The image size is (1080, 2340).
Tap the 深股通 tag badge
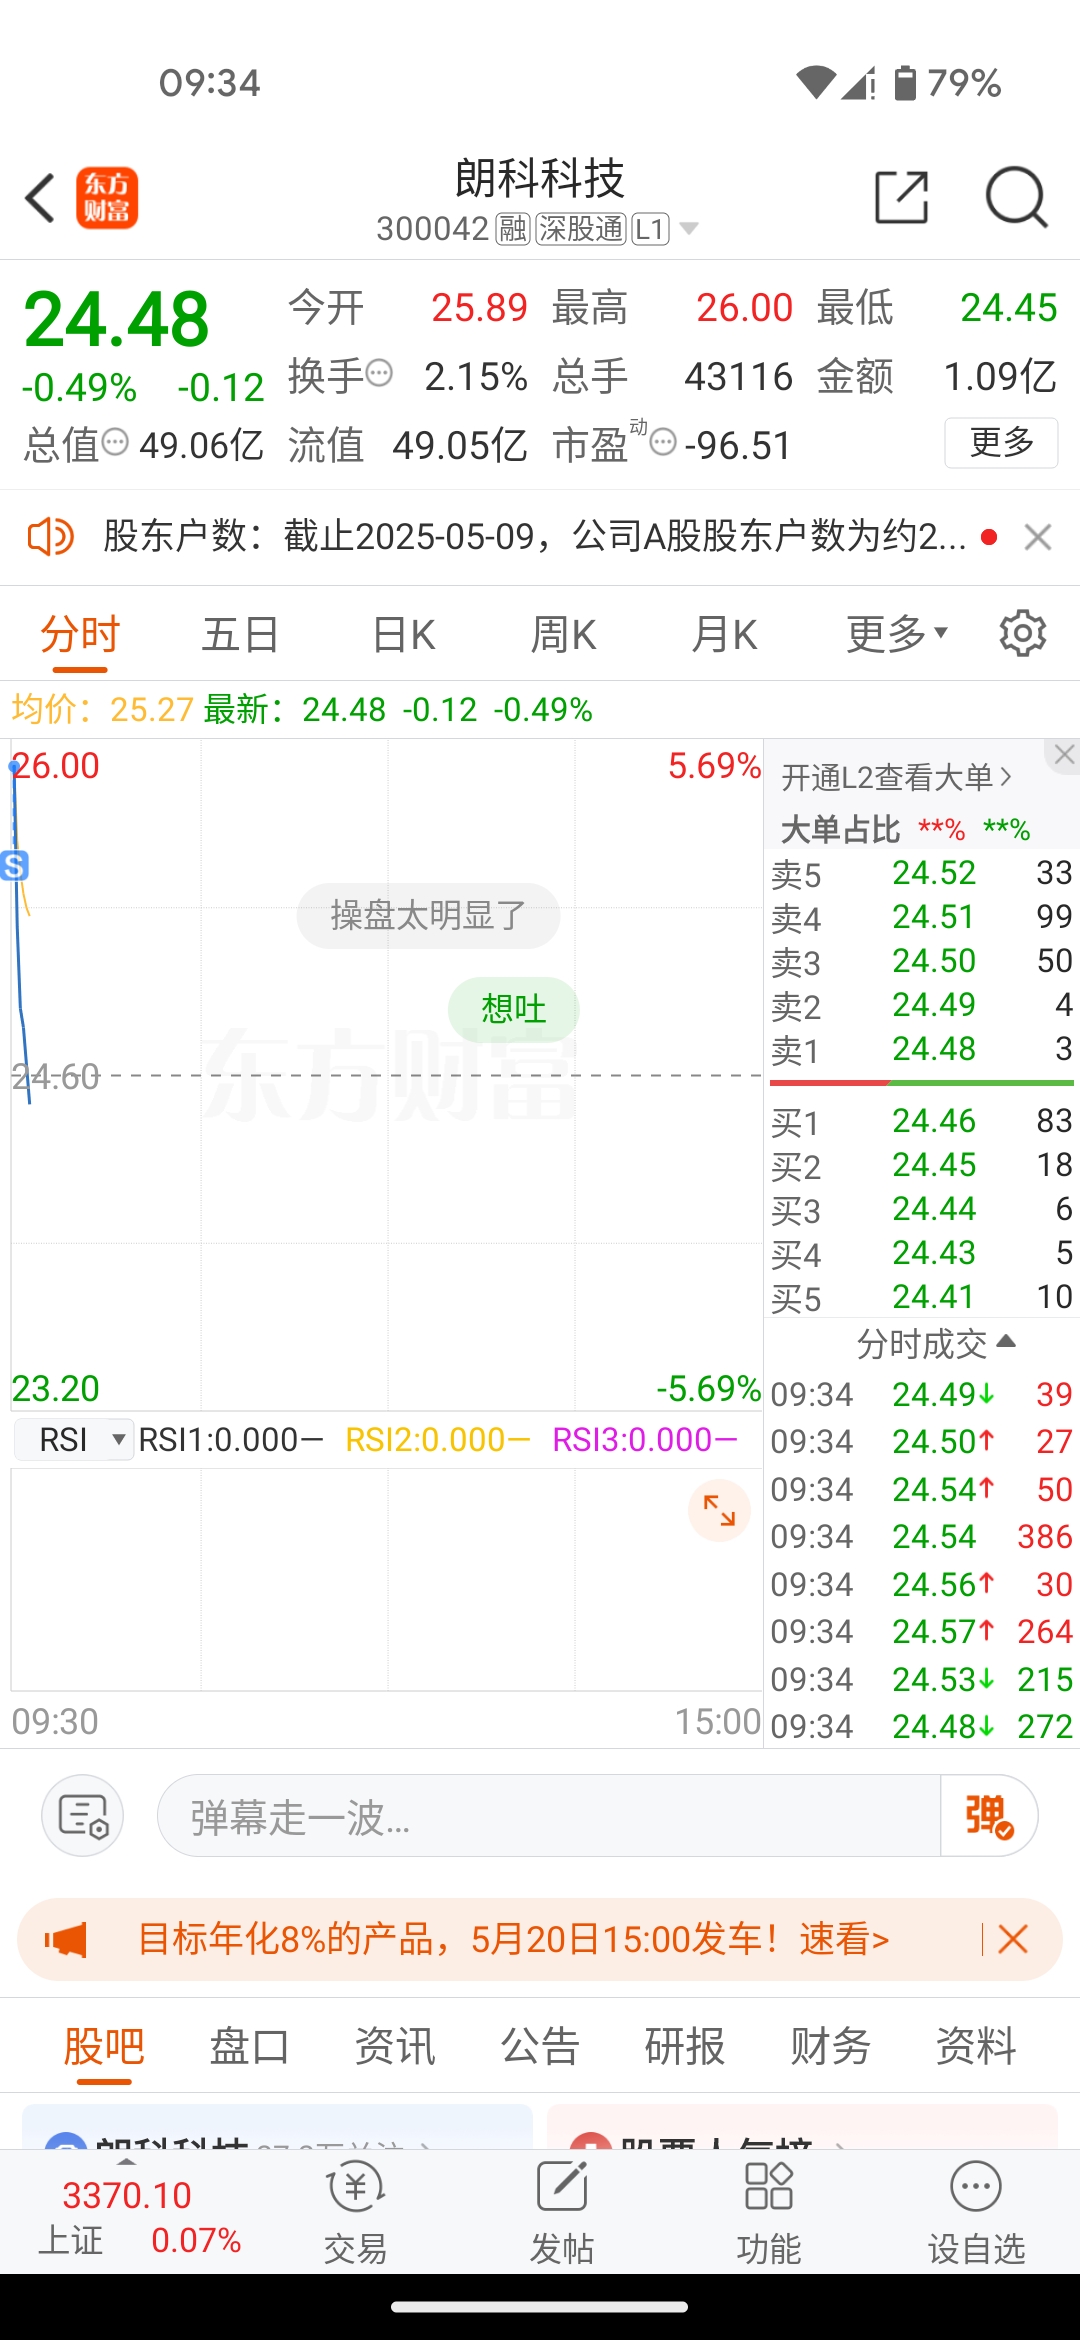tap(581, 229)
